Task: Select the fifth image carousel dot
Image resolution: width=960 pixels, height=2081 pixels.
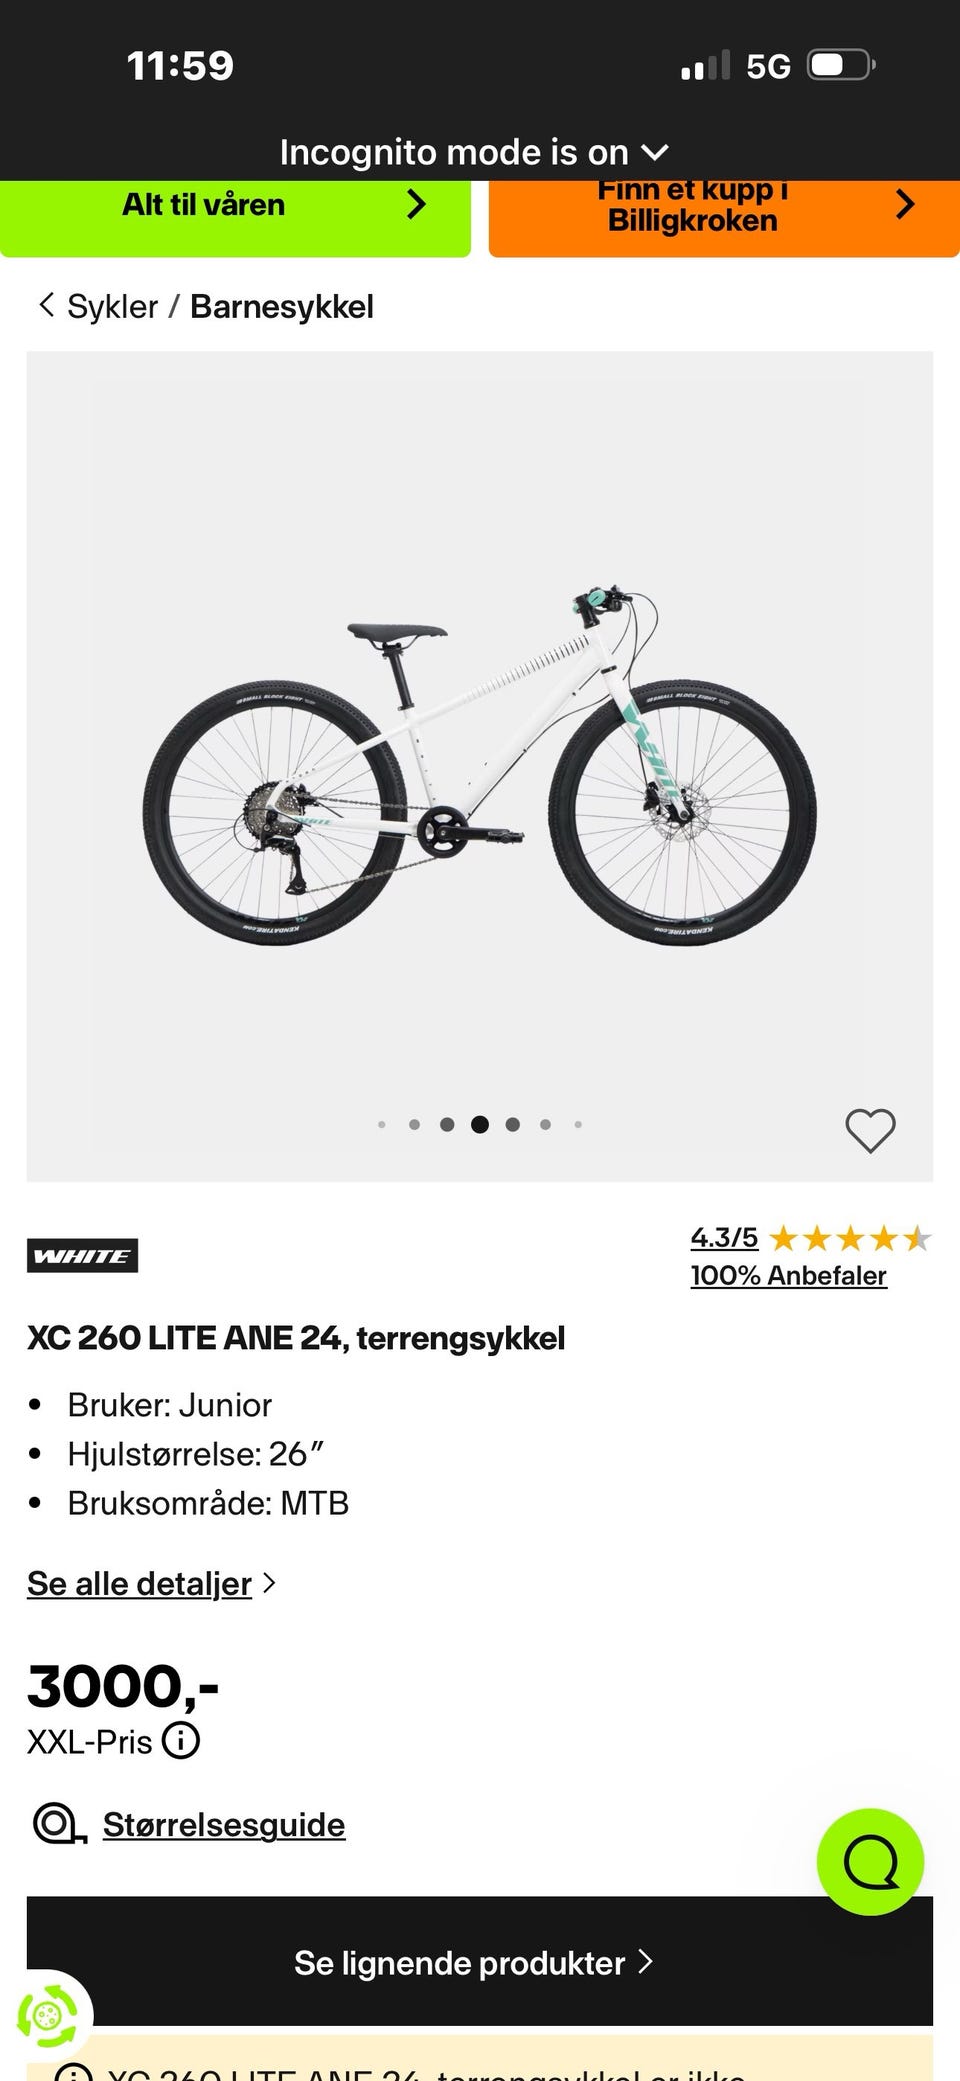Action: (x=513, y=1124)
